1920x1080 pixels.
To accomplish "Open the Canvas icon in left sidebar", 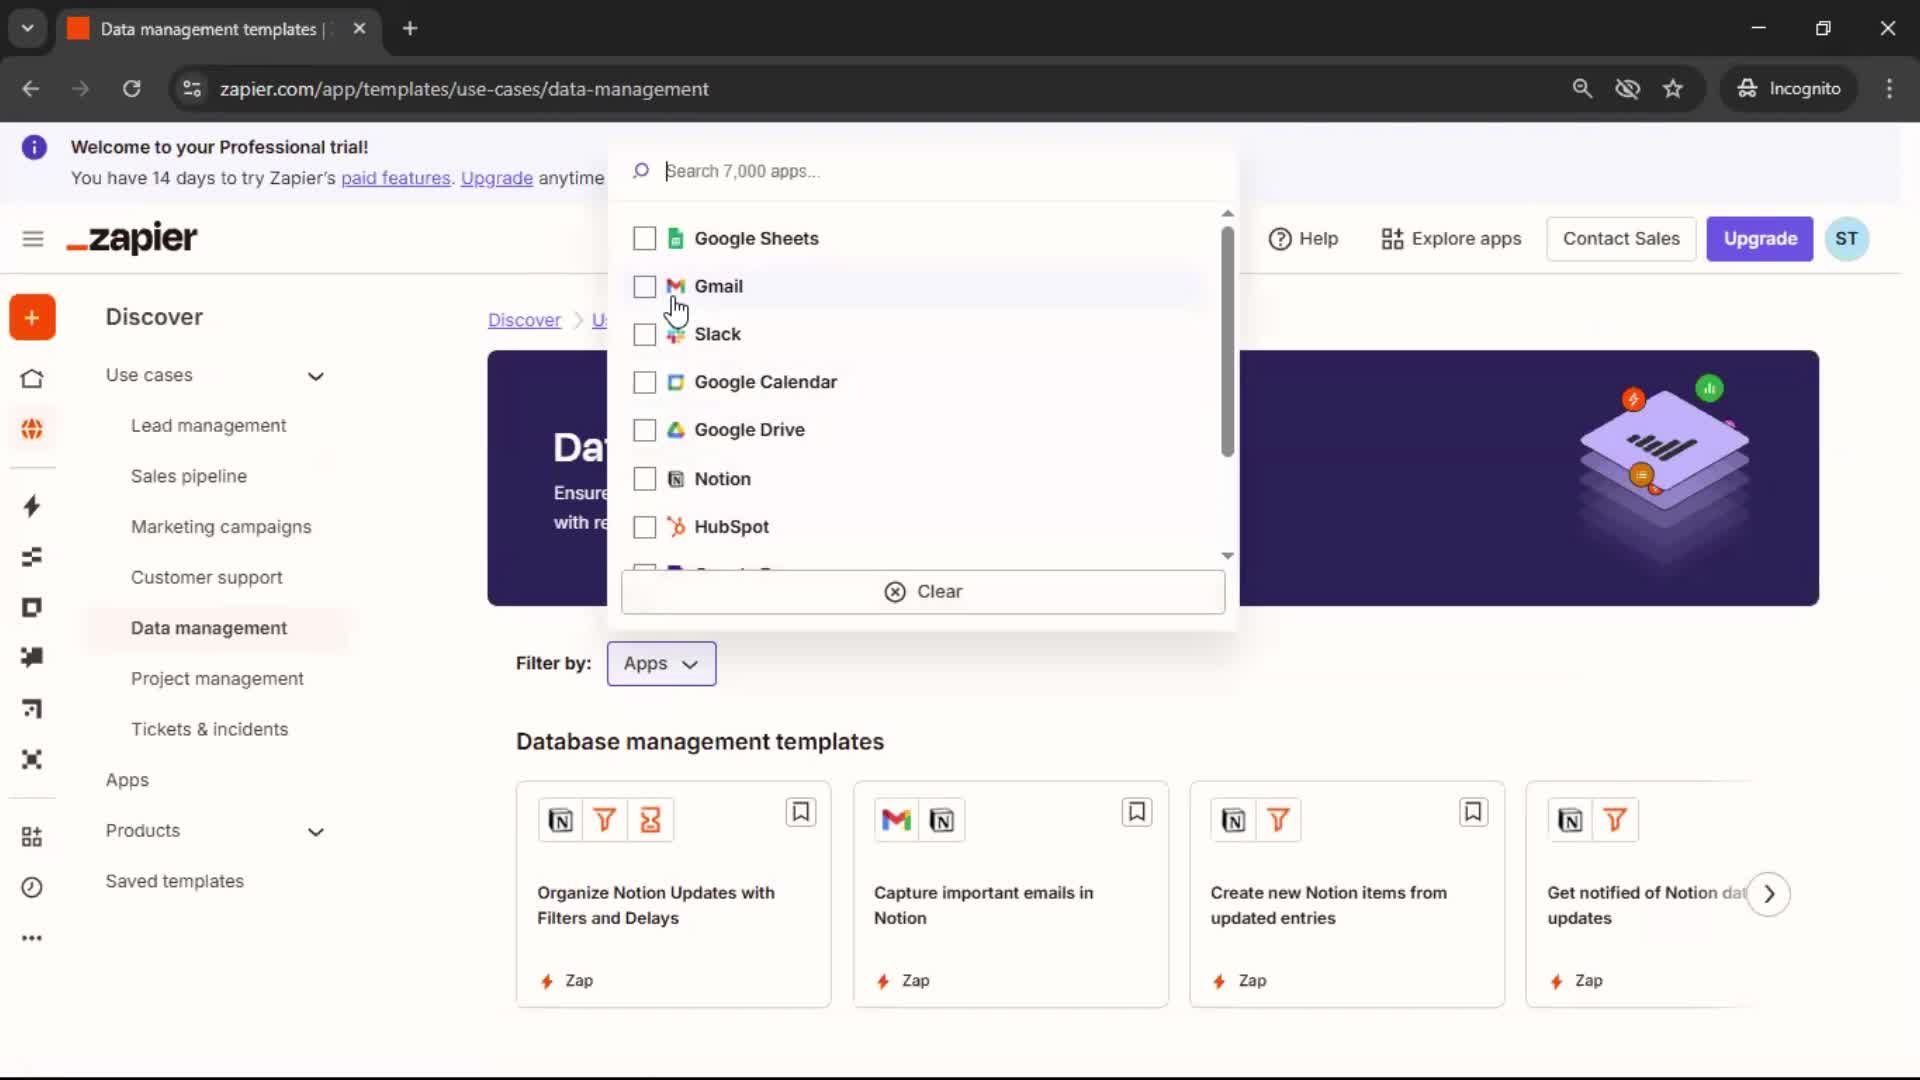I will coord(32,709).
